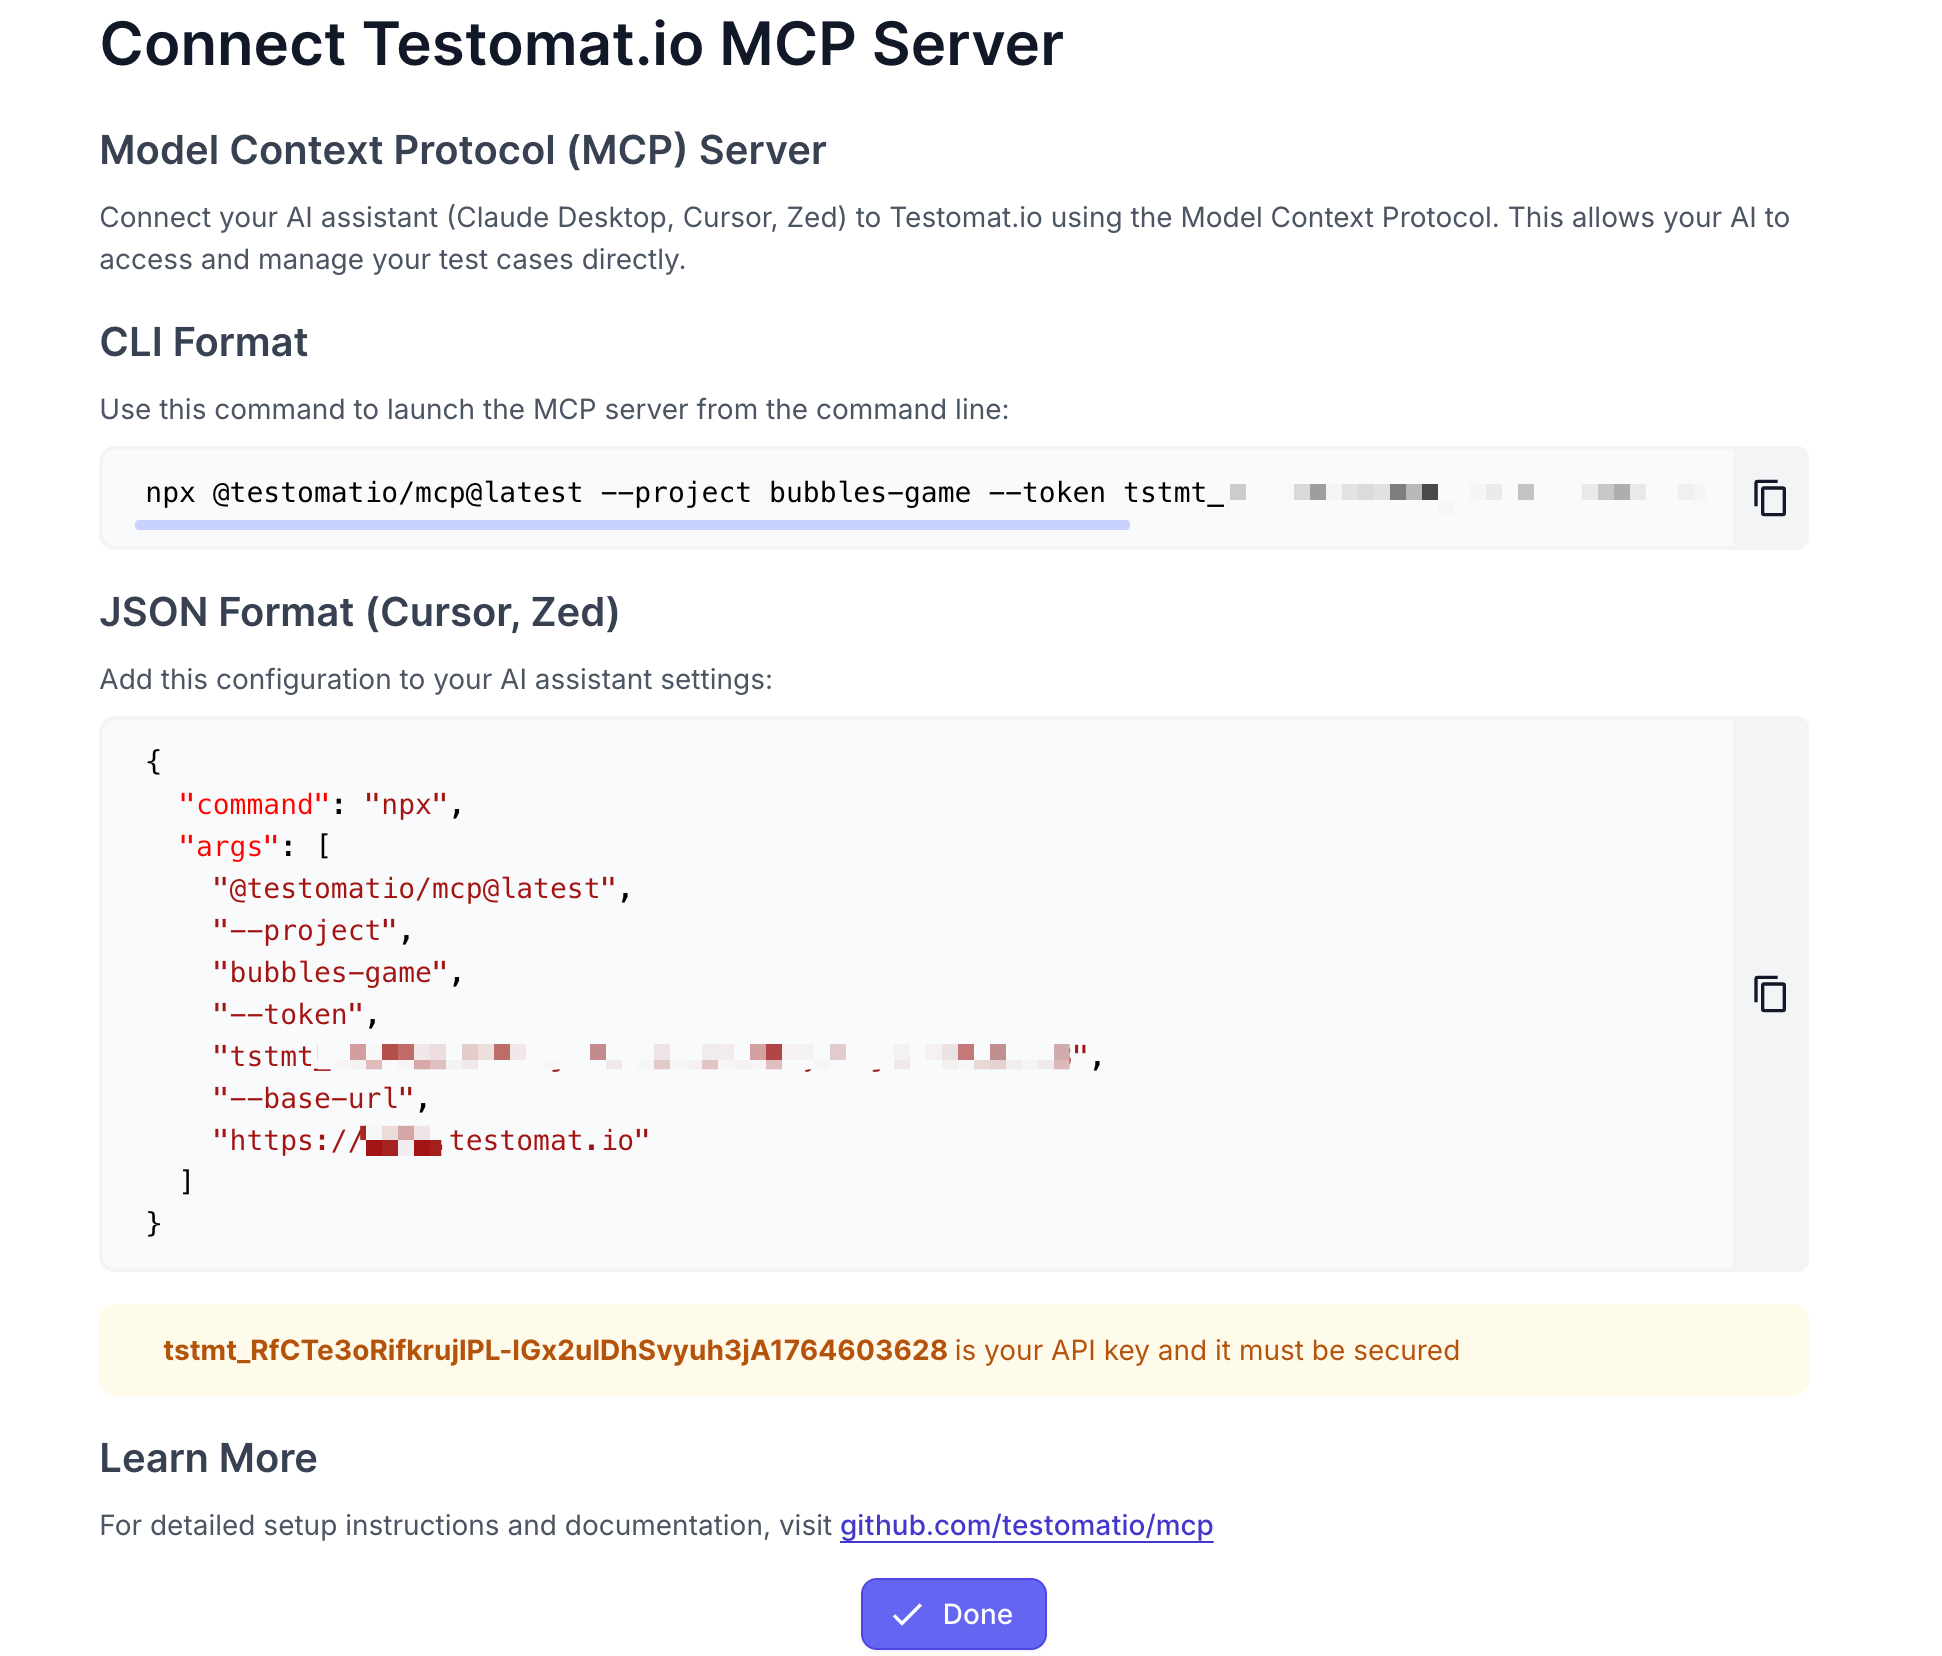
Task: Click the checkmark icon inside the Done button
Action: (x=908, y=1613)
